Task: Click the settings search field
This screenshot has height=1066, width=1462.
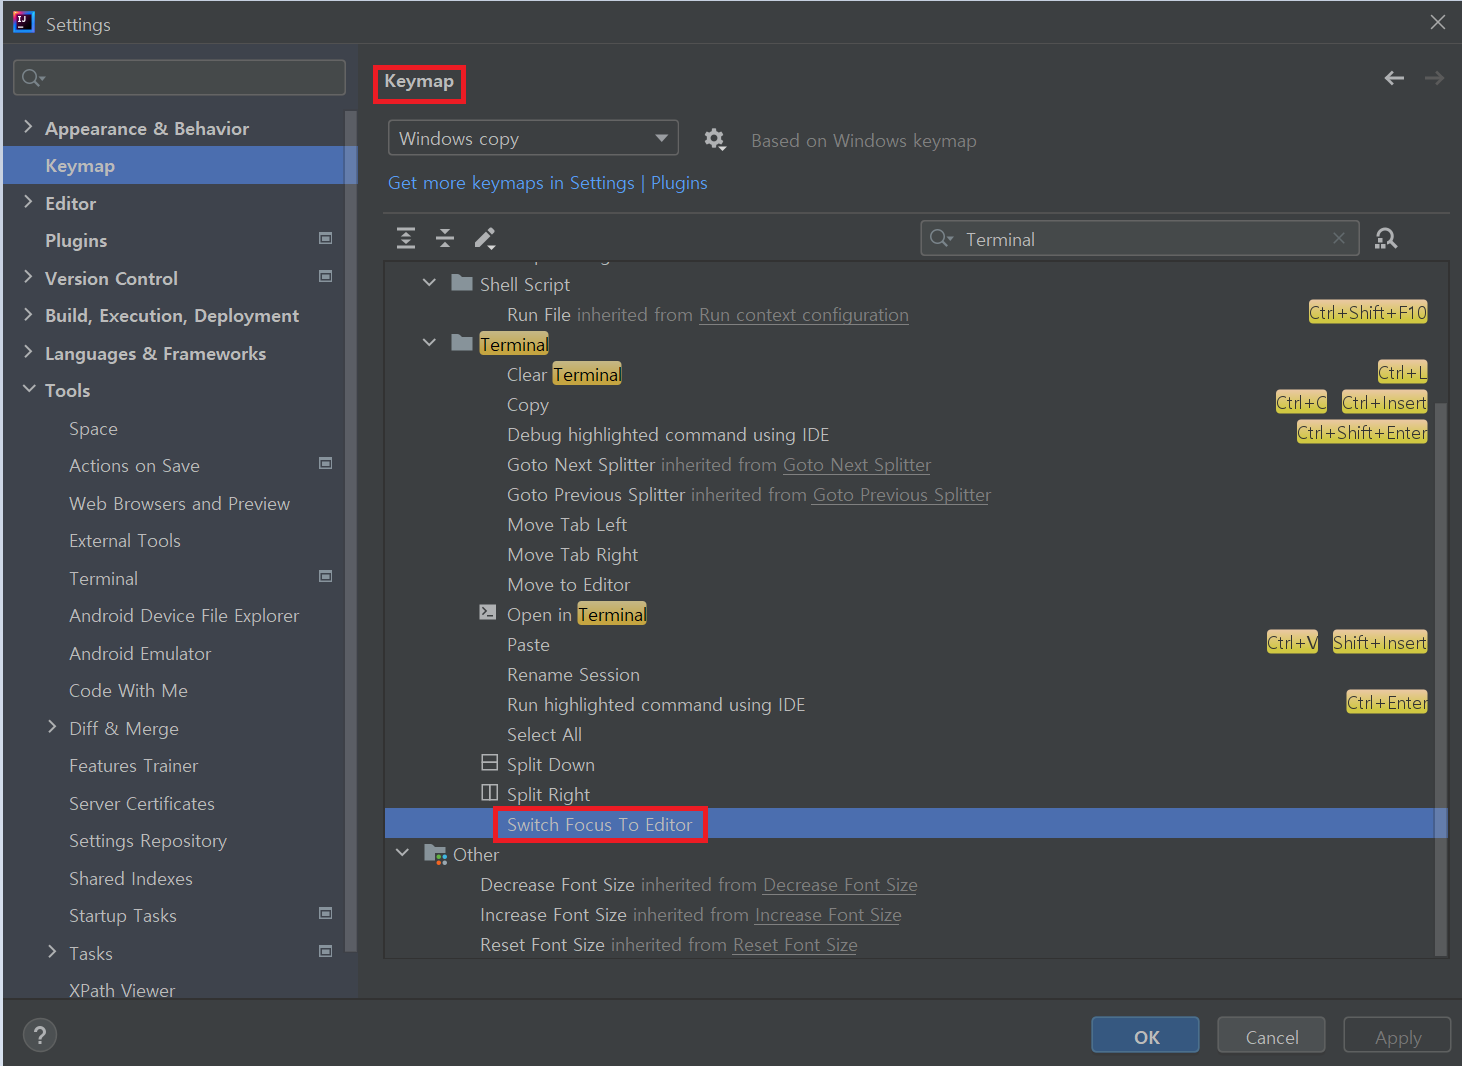Action: pos(180,77)
